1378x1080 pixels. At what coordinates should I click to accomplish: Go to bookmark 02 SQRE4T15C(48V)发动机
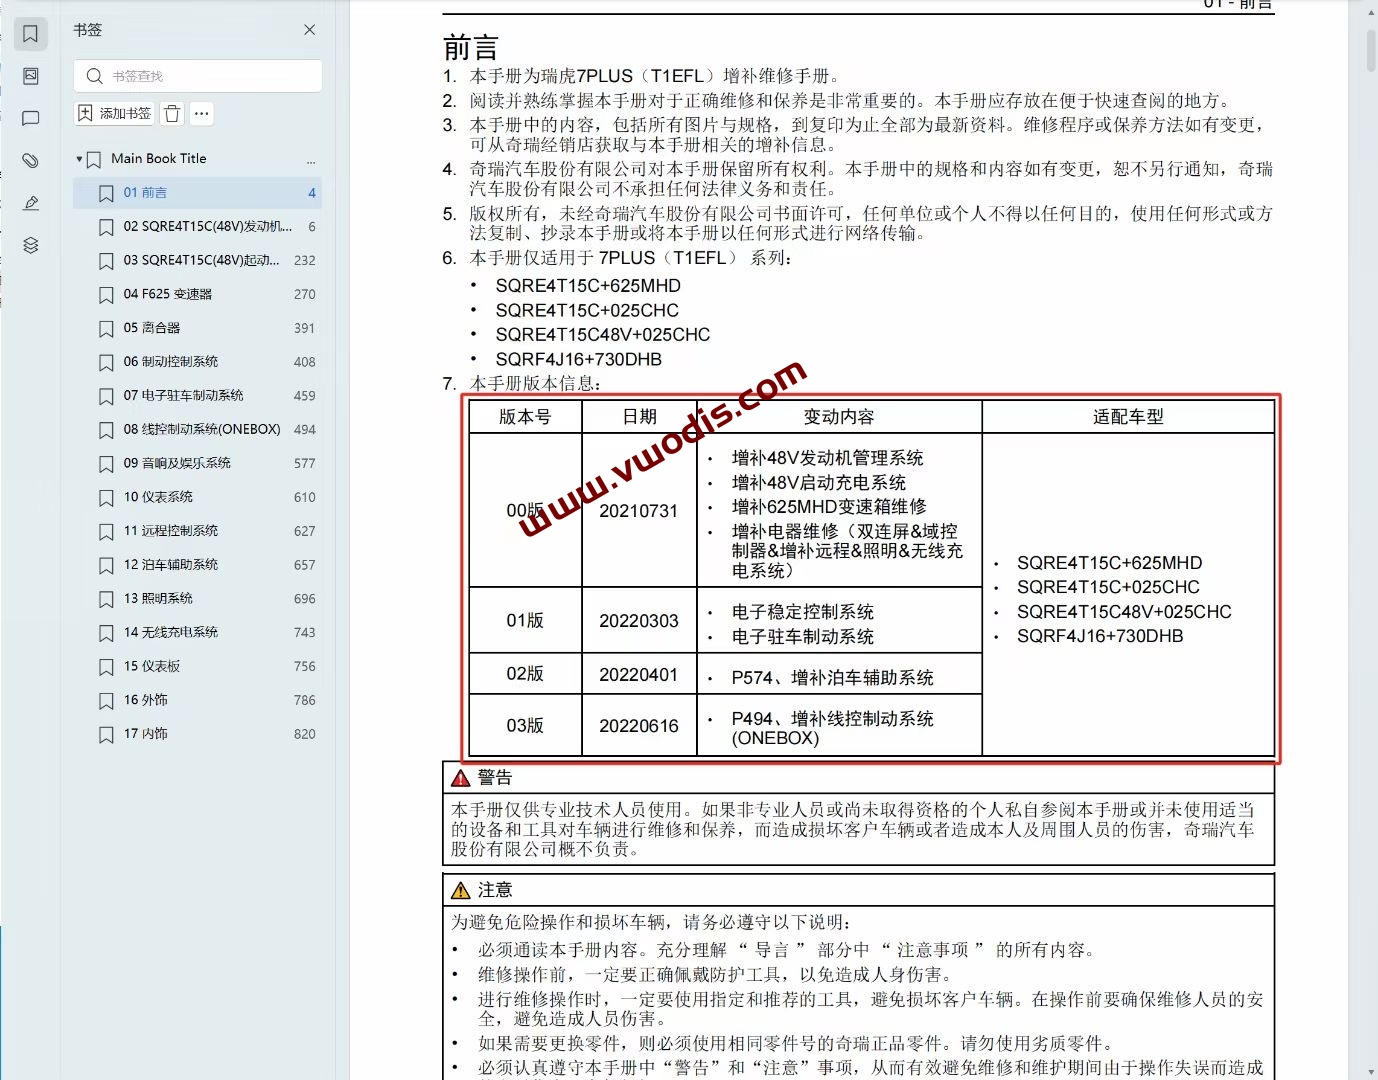198,227
